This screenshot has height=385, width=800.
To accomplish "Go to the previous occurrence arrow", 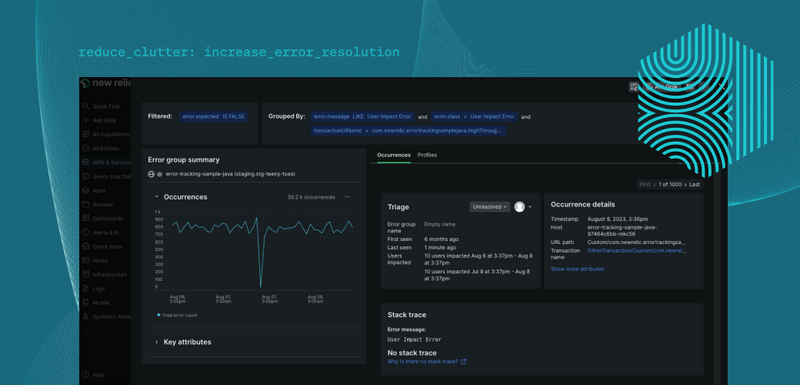I will pos(655,185).
